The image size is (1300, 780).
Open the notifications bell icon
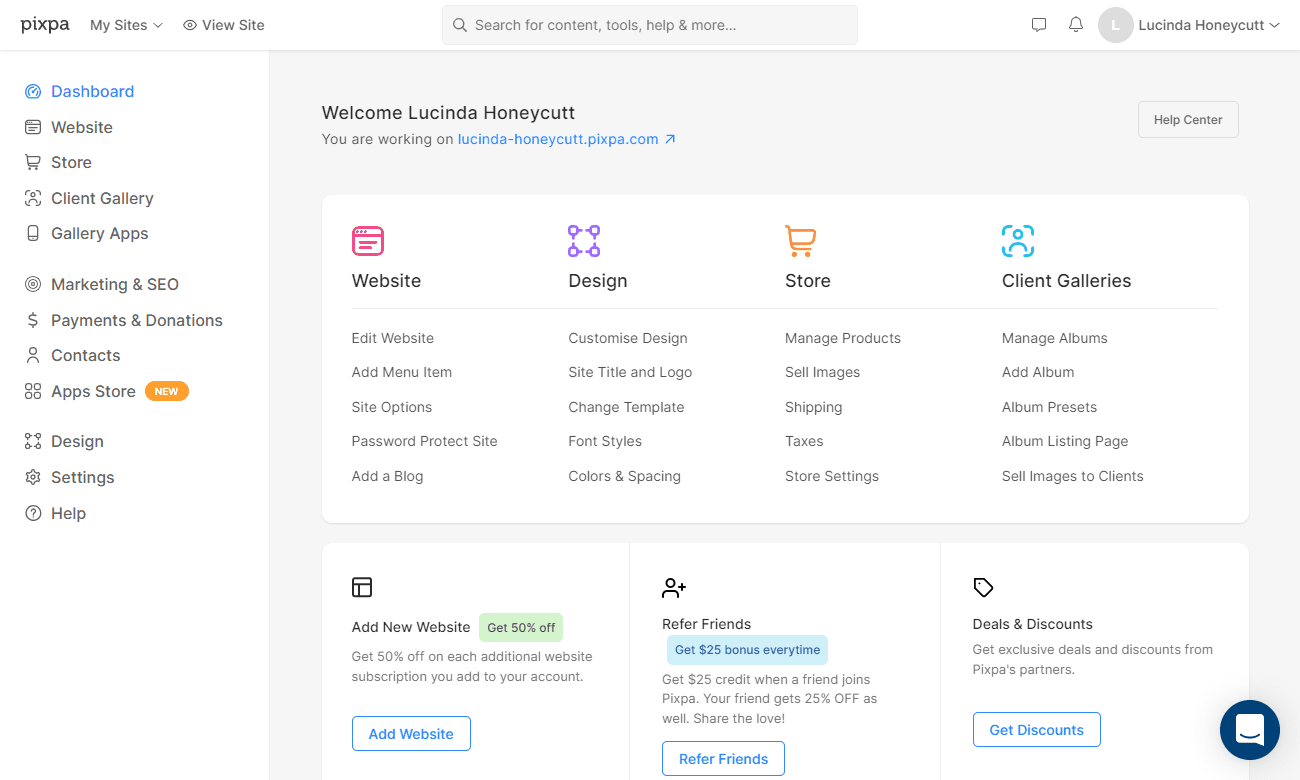(x=1076, y=25)
